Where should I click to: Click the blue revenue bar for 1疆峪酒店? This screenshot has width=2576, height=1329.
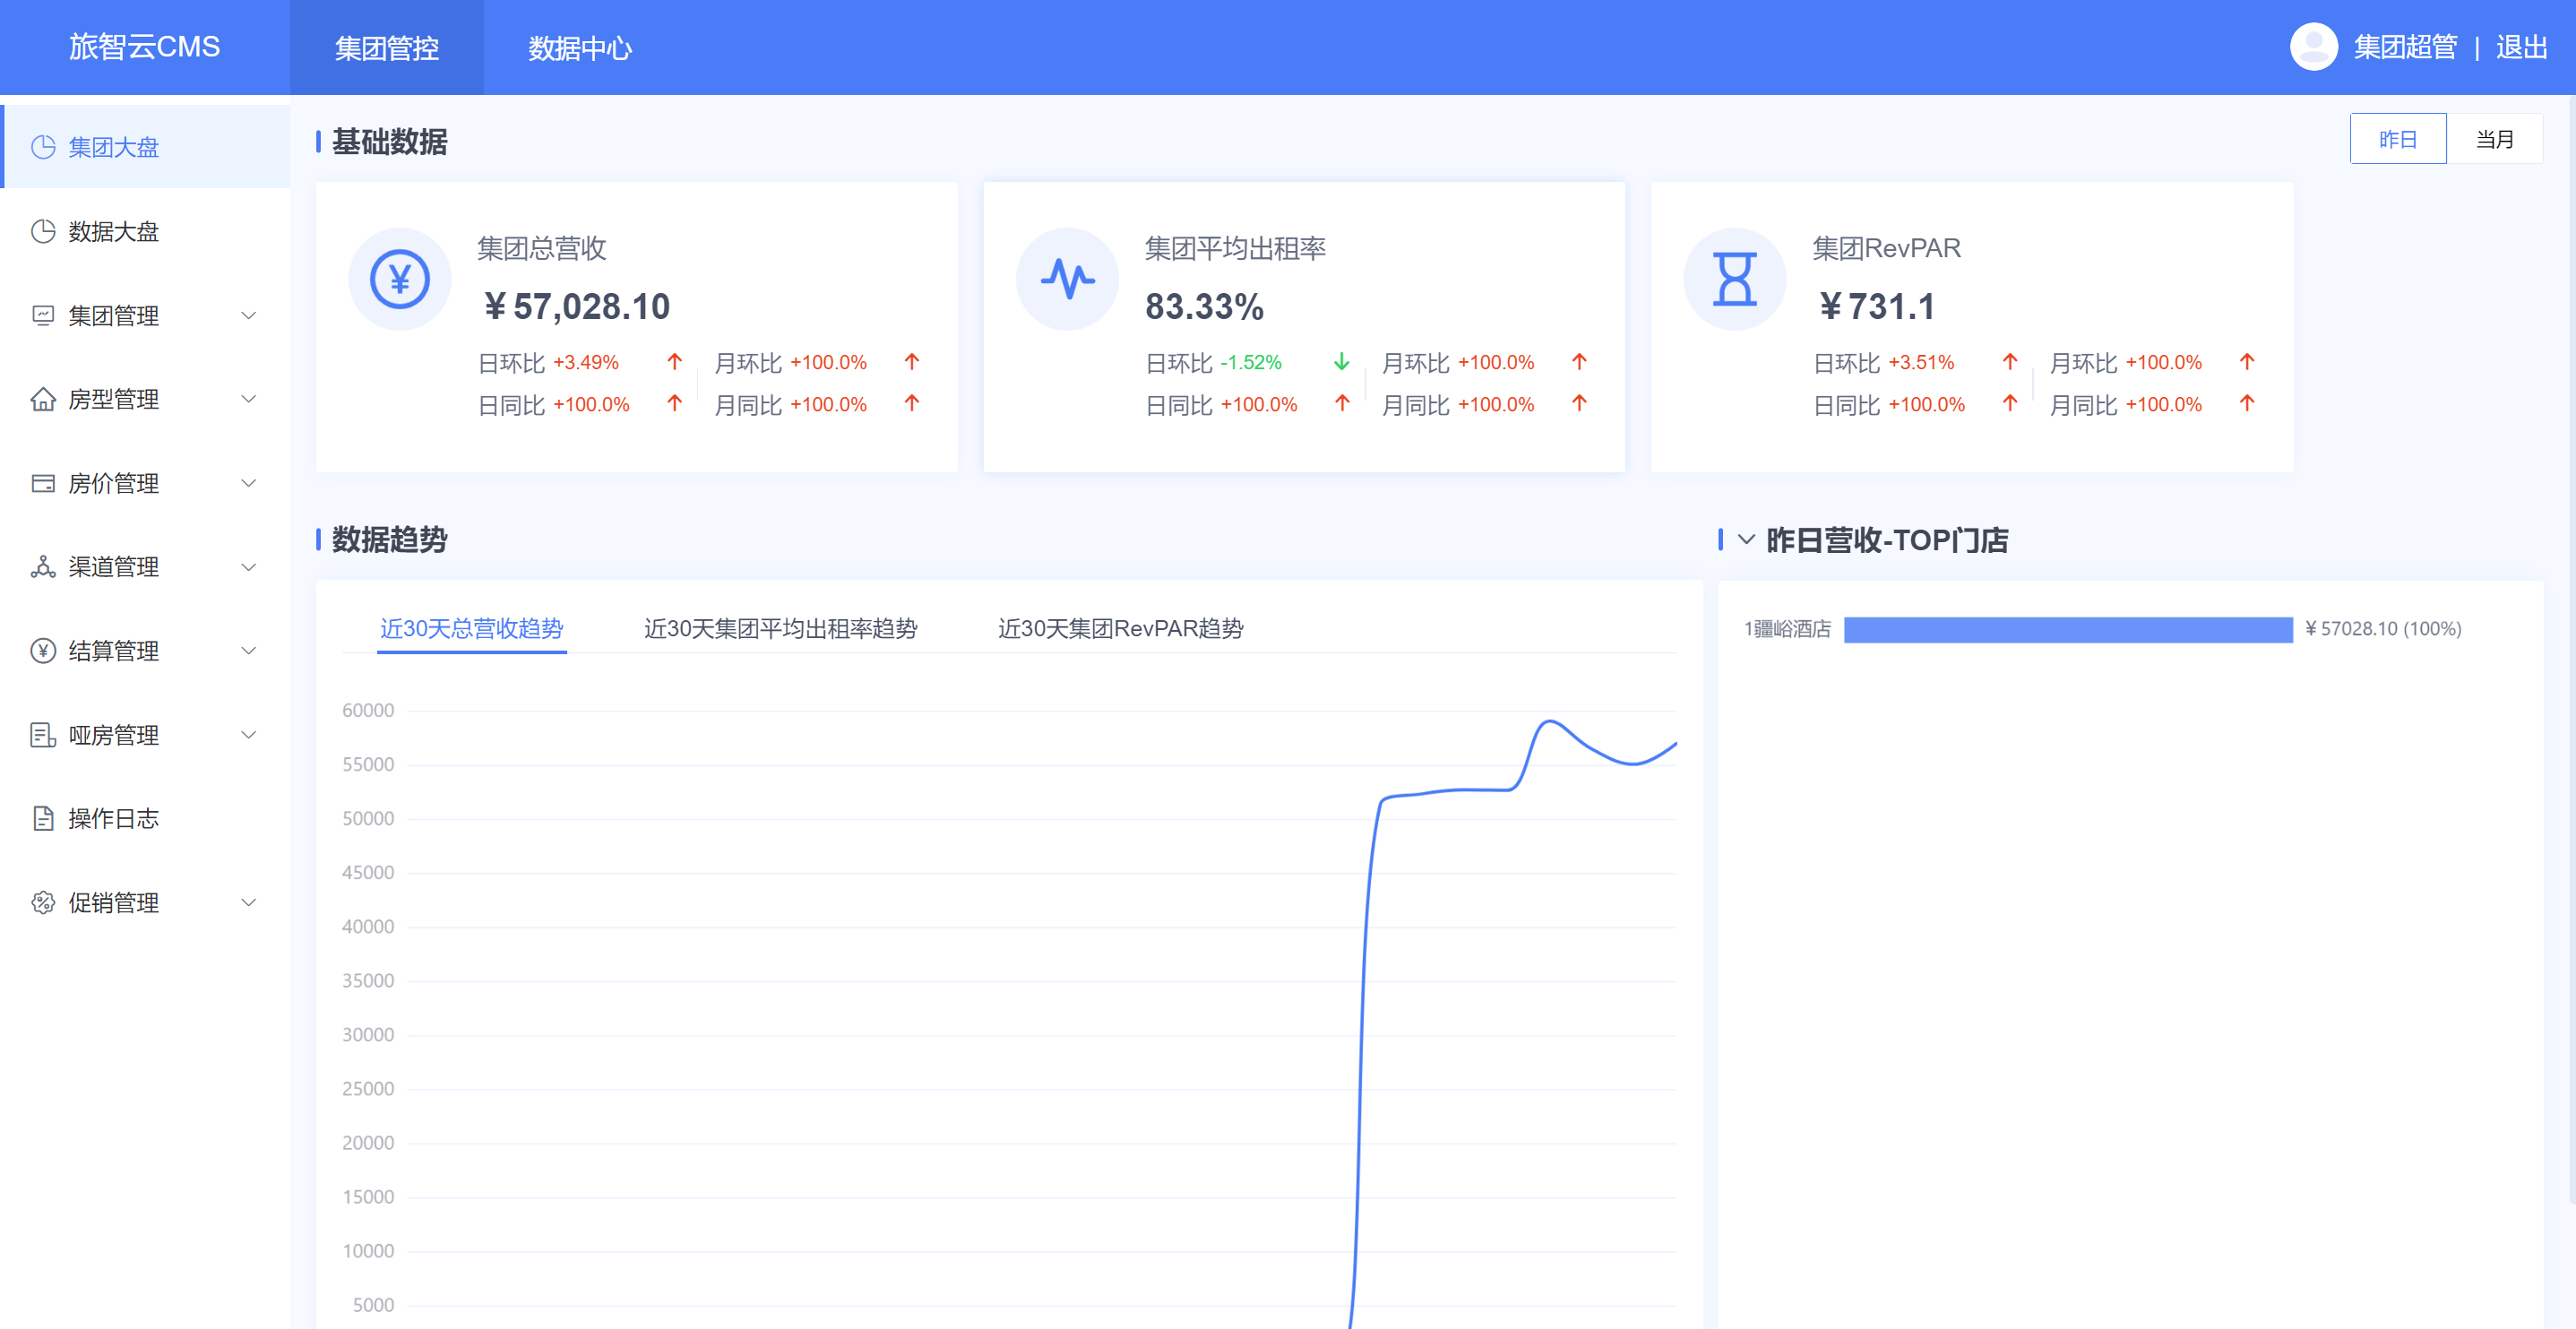pos(2067,629)
